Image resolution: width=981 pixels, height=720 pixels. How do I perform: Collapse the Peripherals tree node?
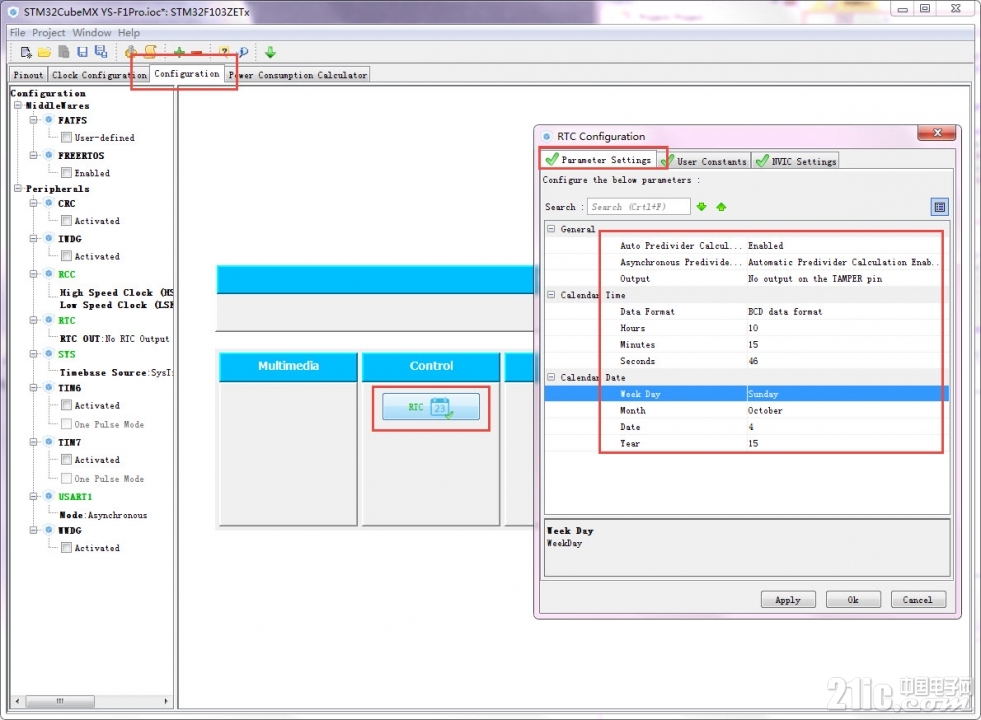[18, 188]
